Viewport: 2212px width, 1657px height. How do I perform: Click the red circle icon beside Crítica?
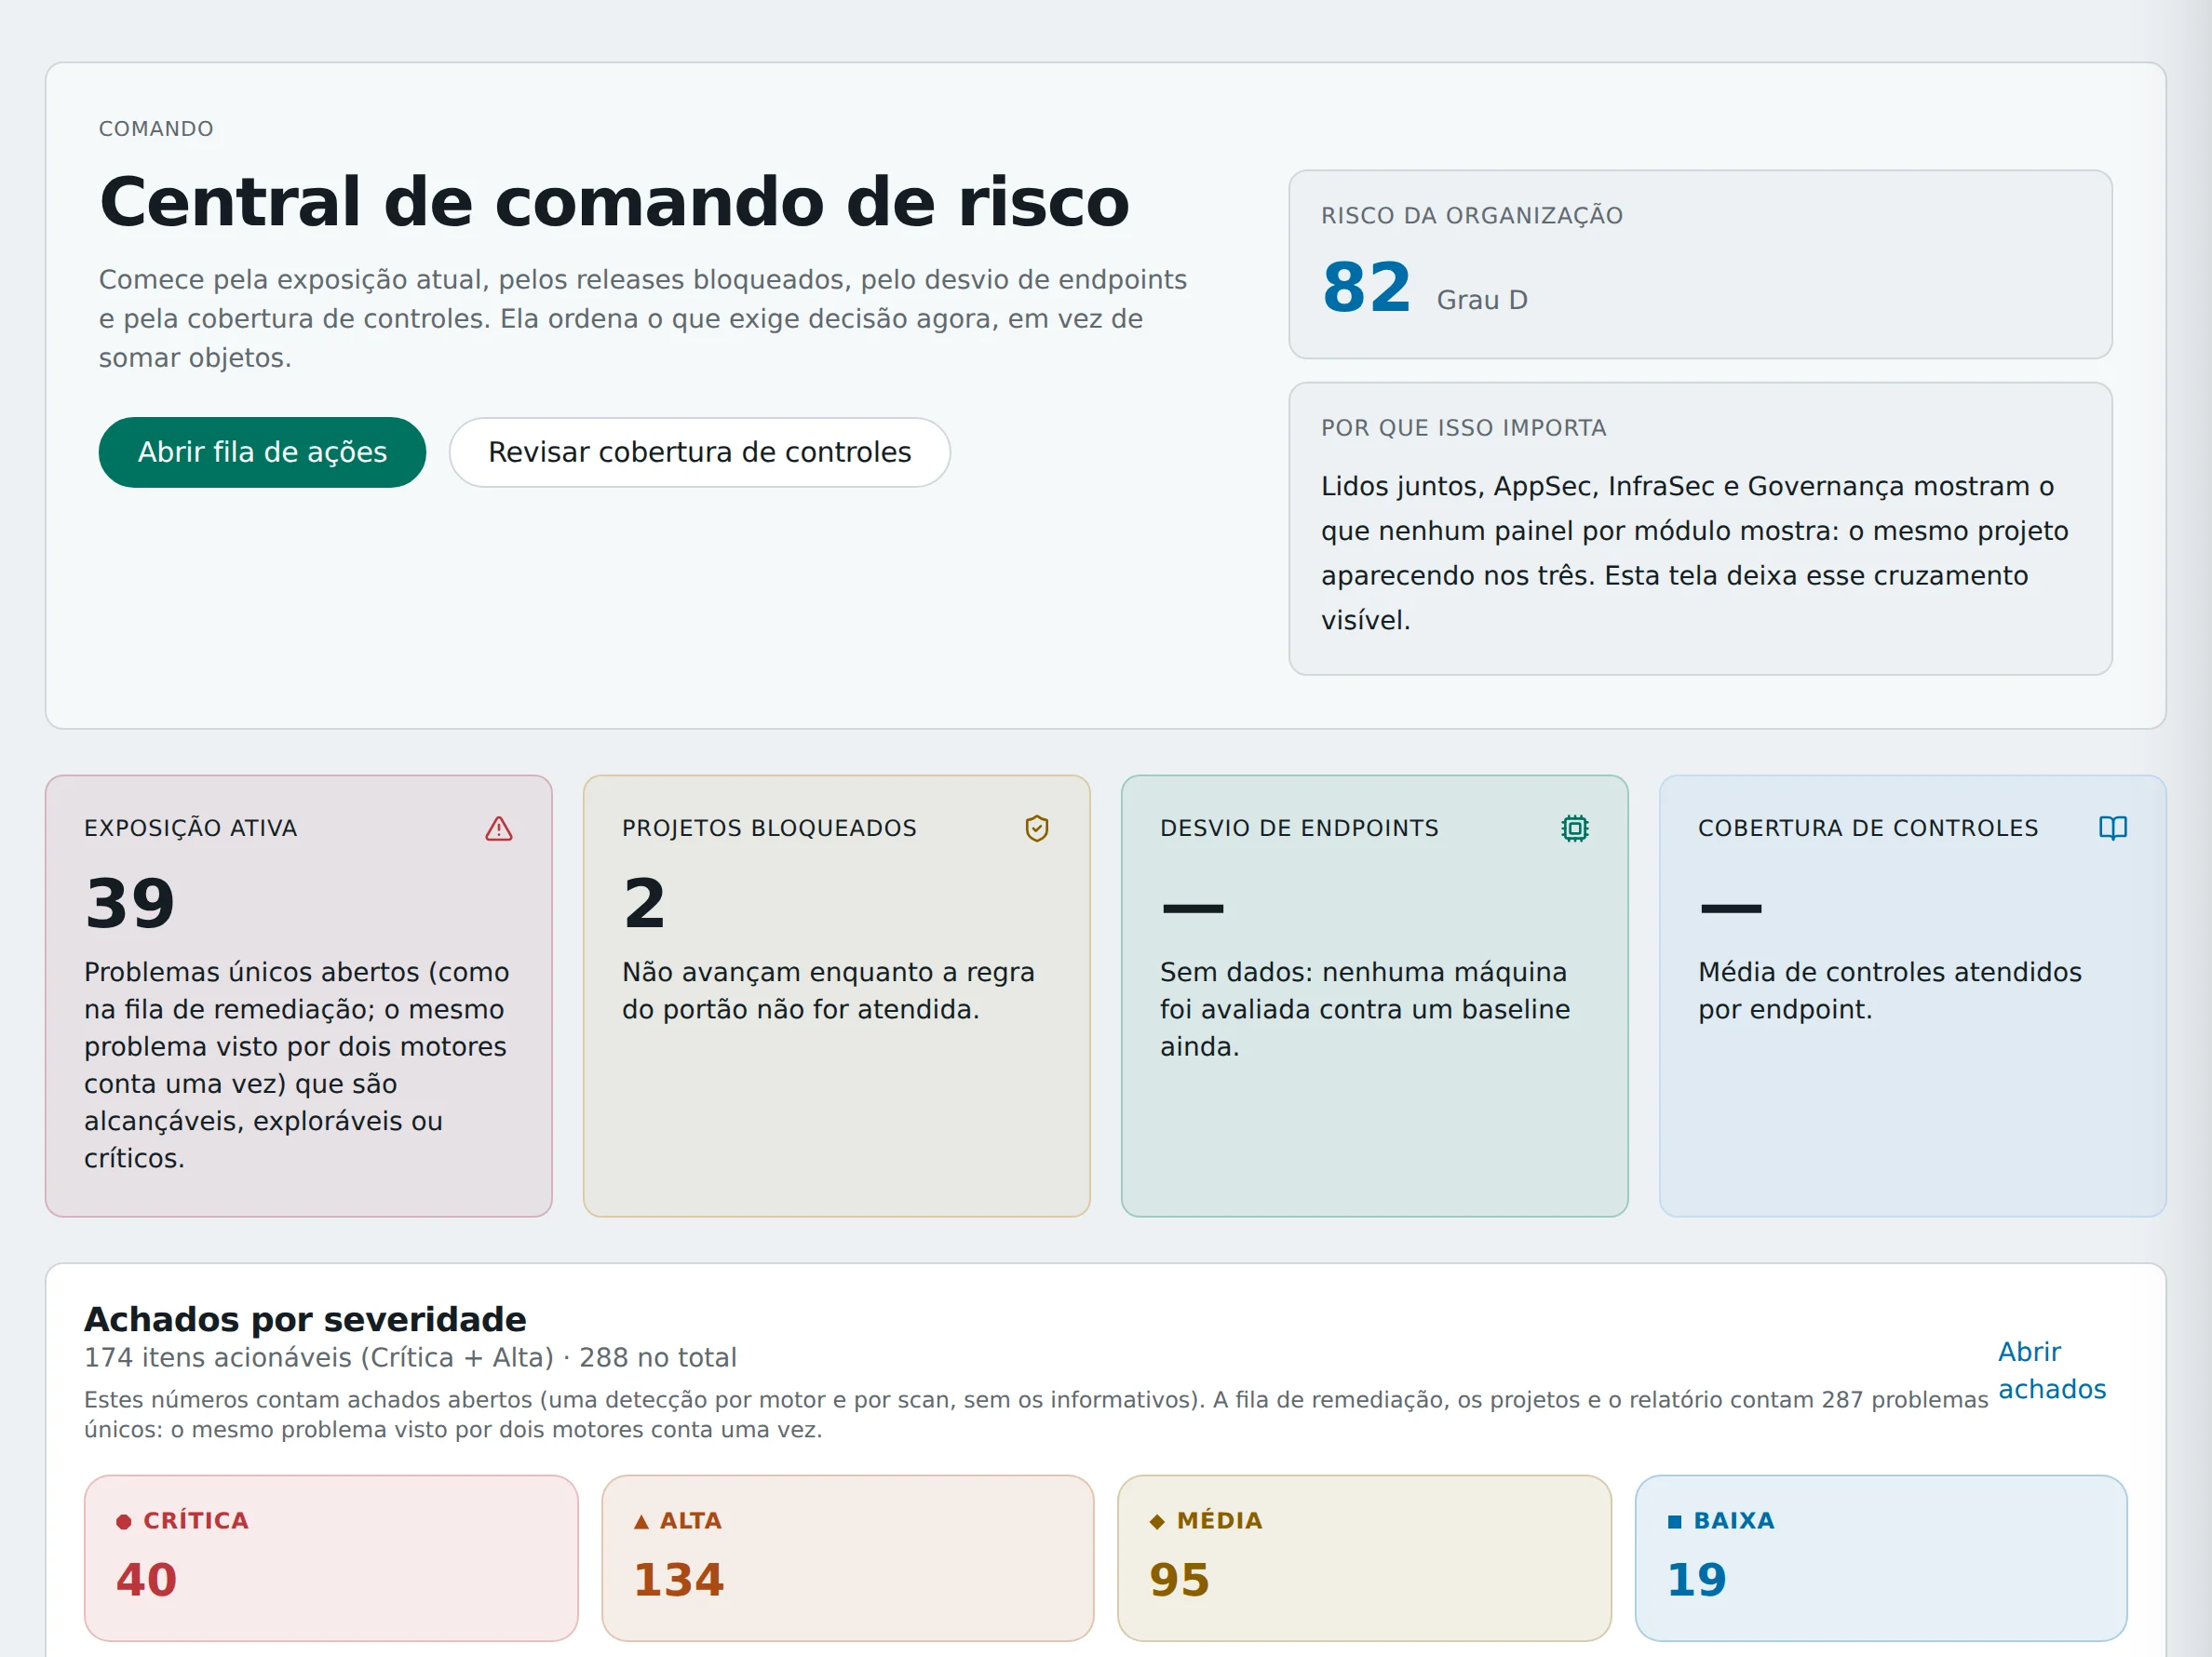click(124, 1521)
